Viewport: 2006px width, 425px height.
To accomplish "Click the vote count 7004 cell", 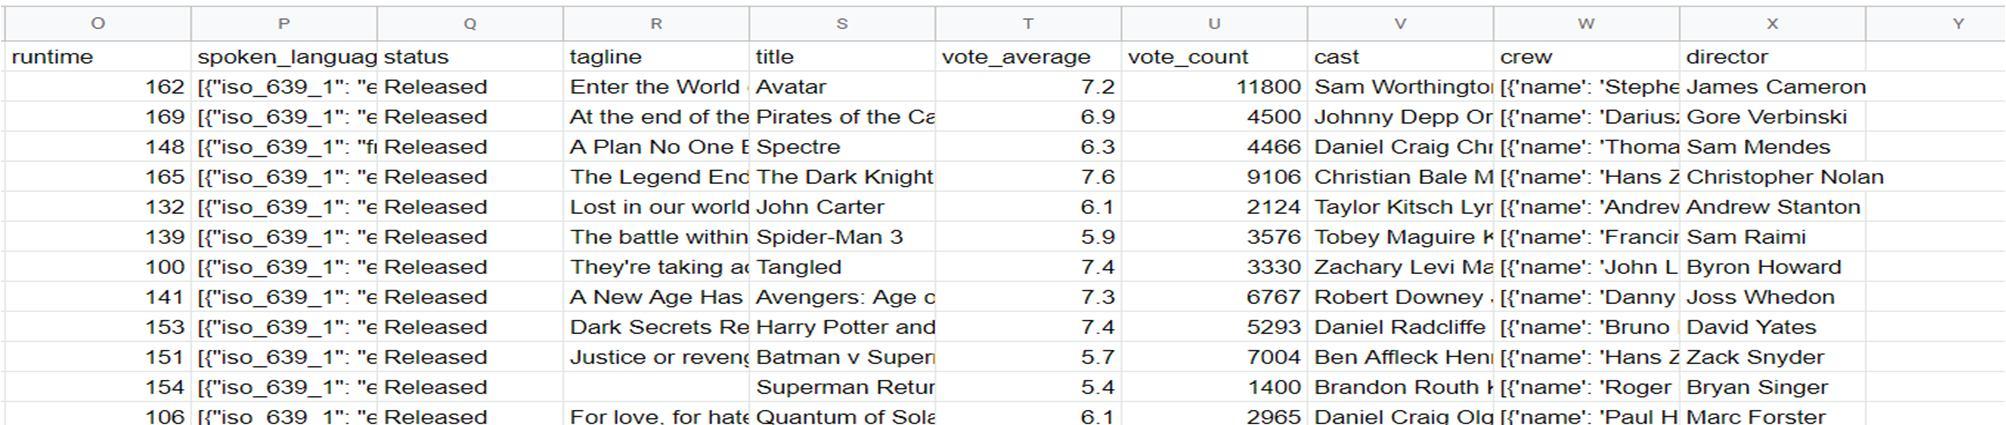I will click(1214, 357).
